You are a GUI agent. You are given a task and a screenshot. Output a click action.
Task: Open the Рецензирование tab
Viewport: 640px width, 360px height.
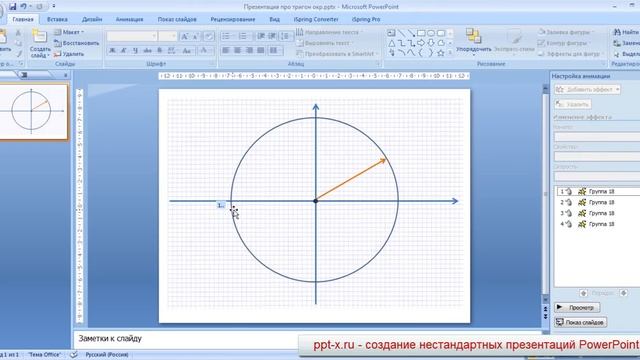coord(233,19)
